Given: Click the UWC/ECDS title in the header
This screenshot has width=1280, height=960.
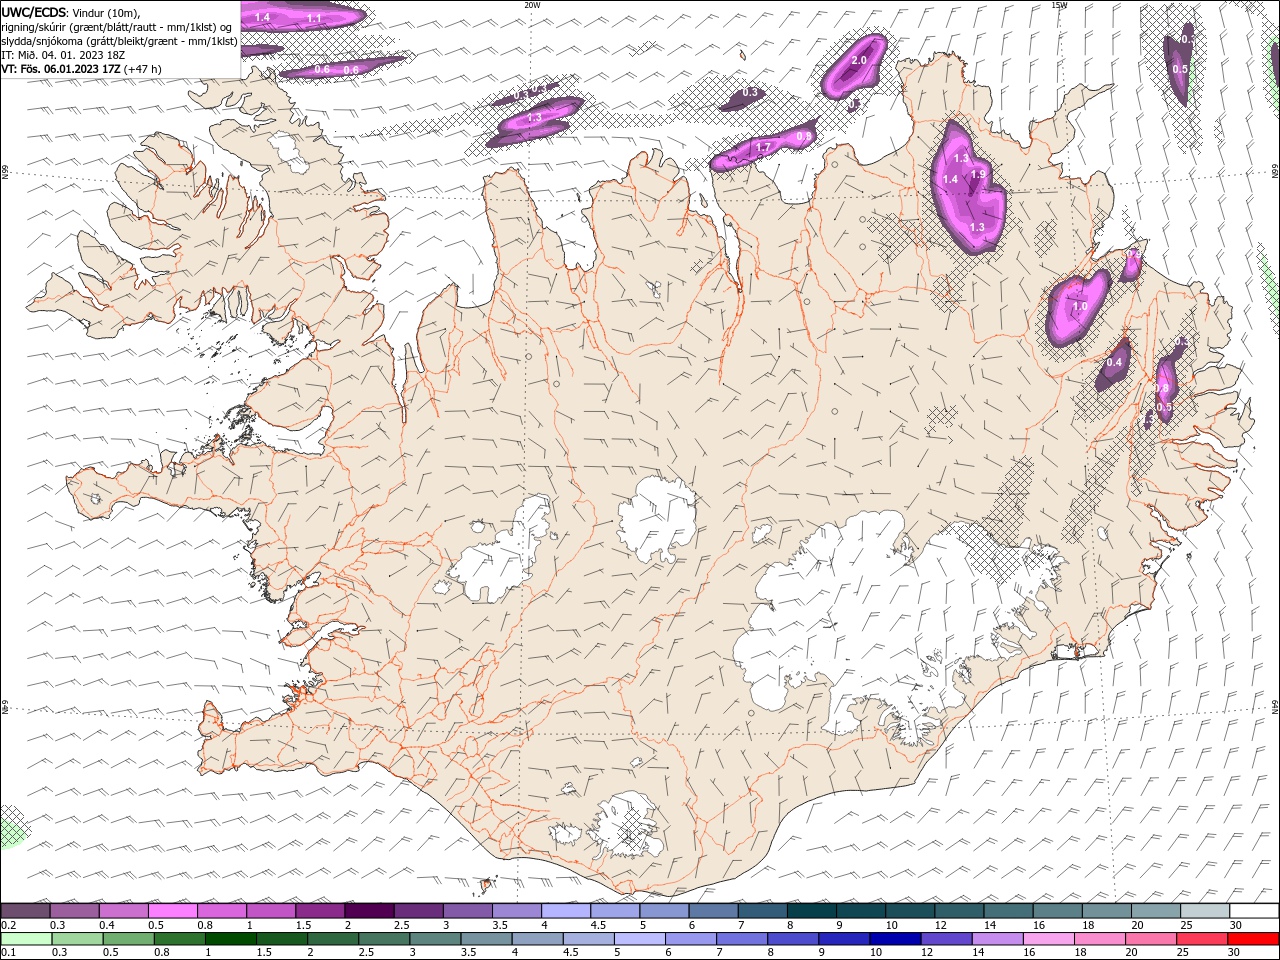Looking at the screenshot, I should tap(34, 12).
